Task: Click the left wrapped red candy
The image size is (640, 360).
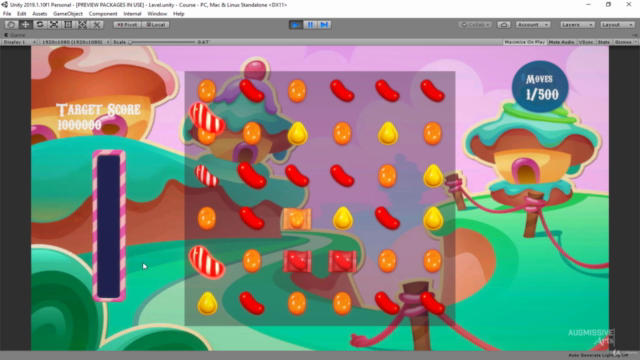Action: click(x=297, y=262)
